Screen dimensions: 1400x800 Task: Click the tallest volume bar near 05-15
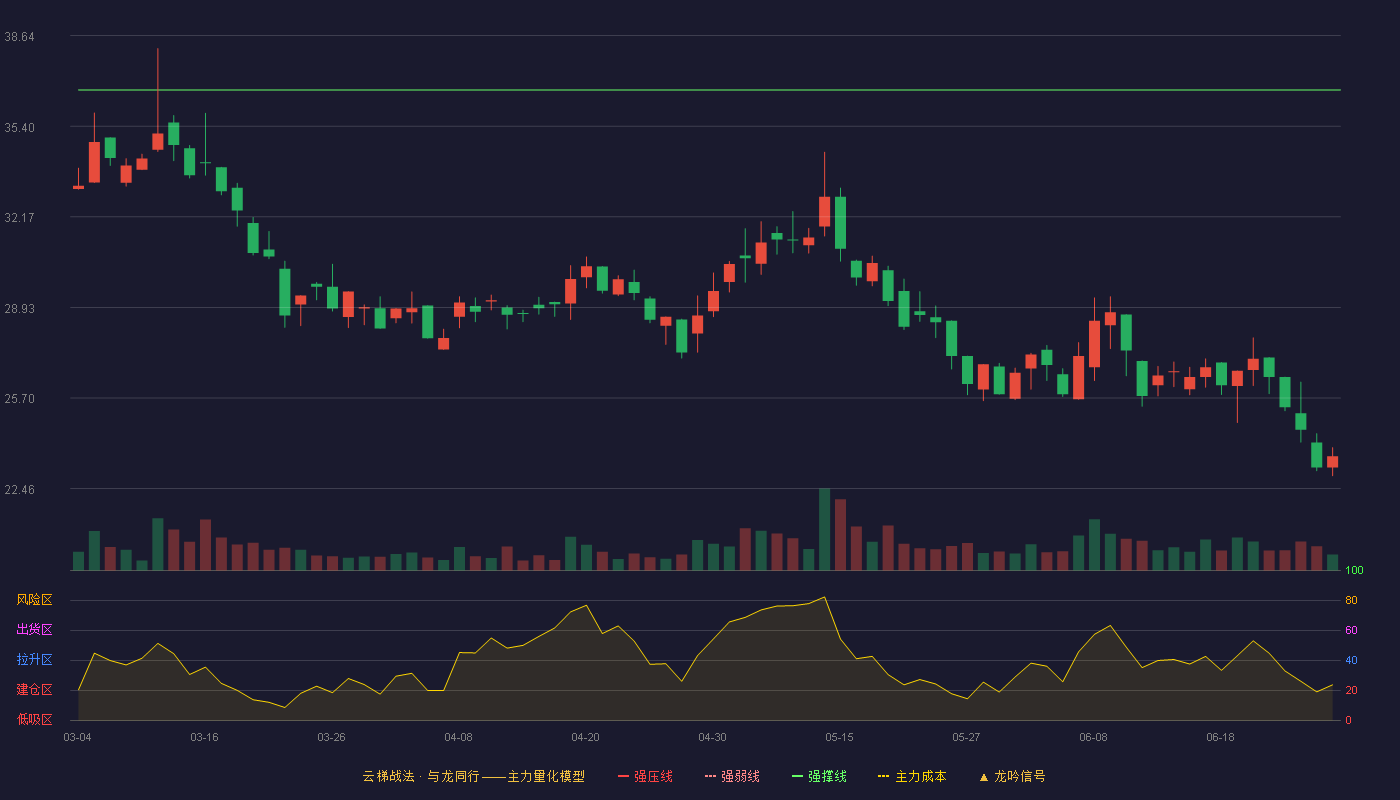[x=824, y=529]
